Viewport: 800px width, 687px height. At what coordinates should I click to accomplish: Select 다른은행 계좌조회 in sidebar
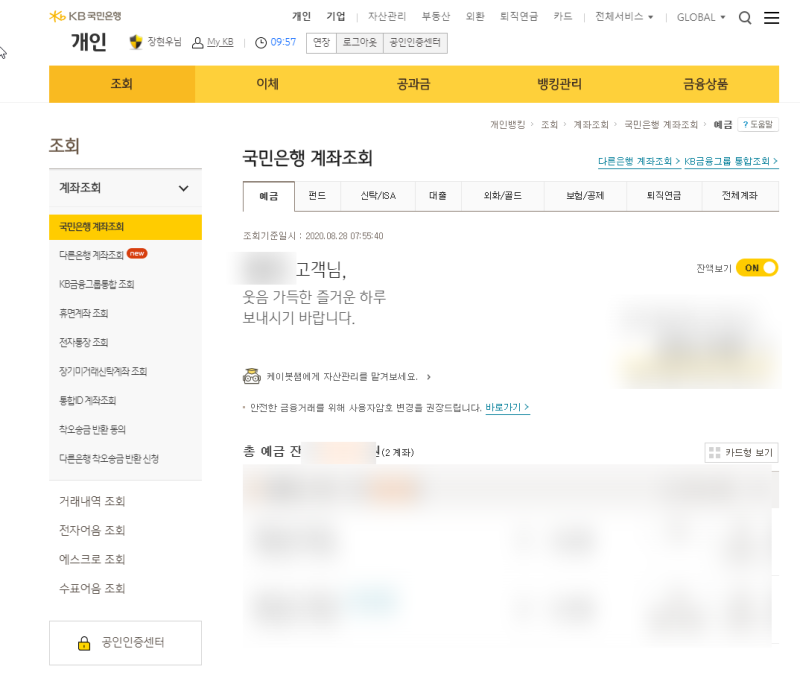[91, 255]
